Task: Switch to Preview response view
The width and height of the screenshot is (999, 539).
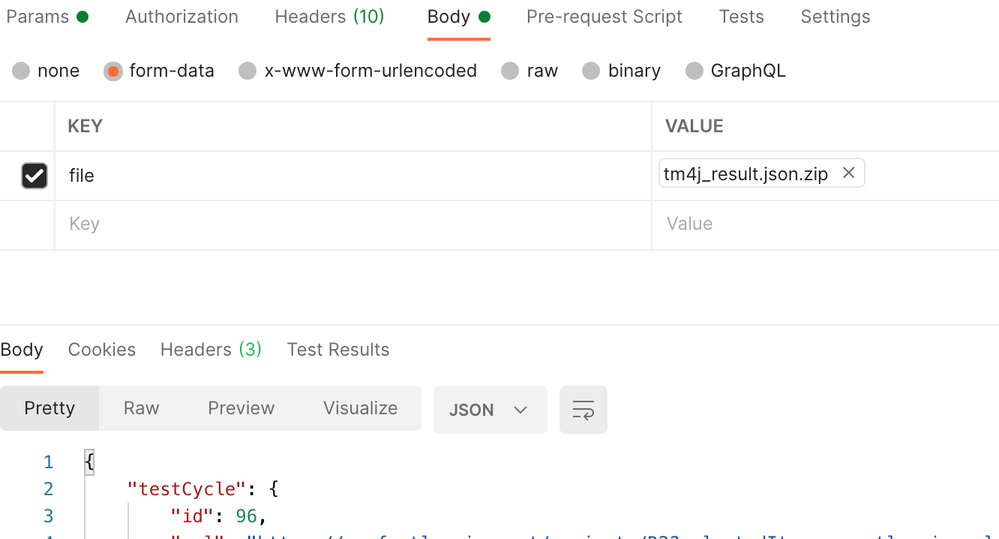Action: [x=241, y=408]
